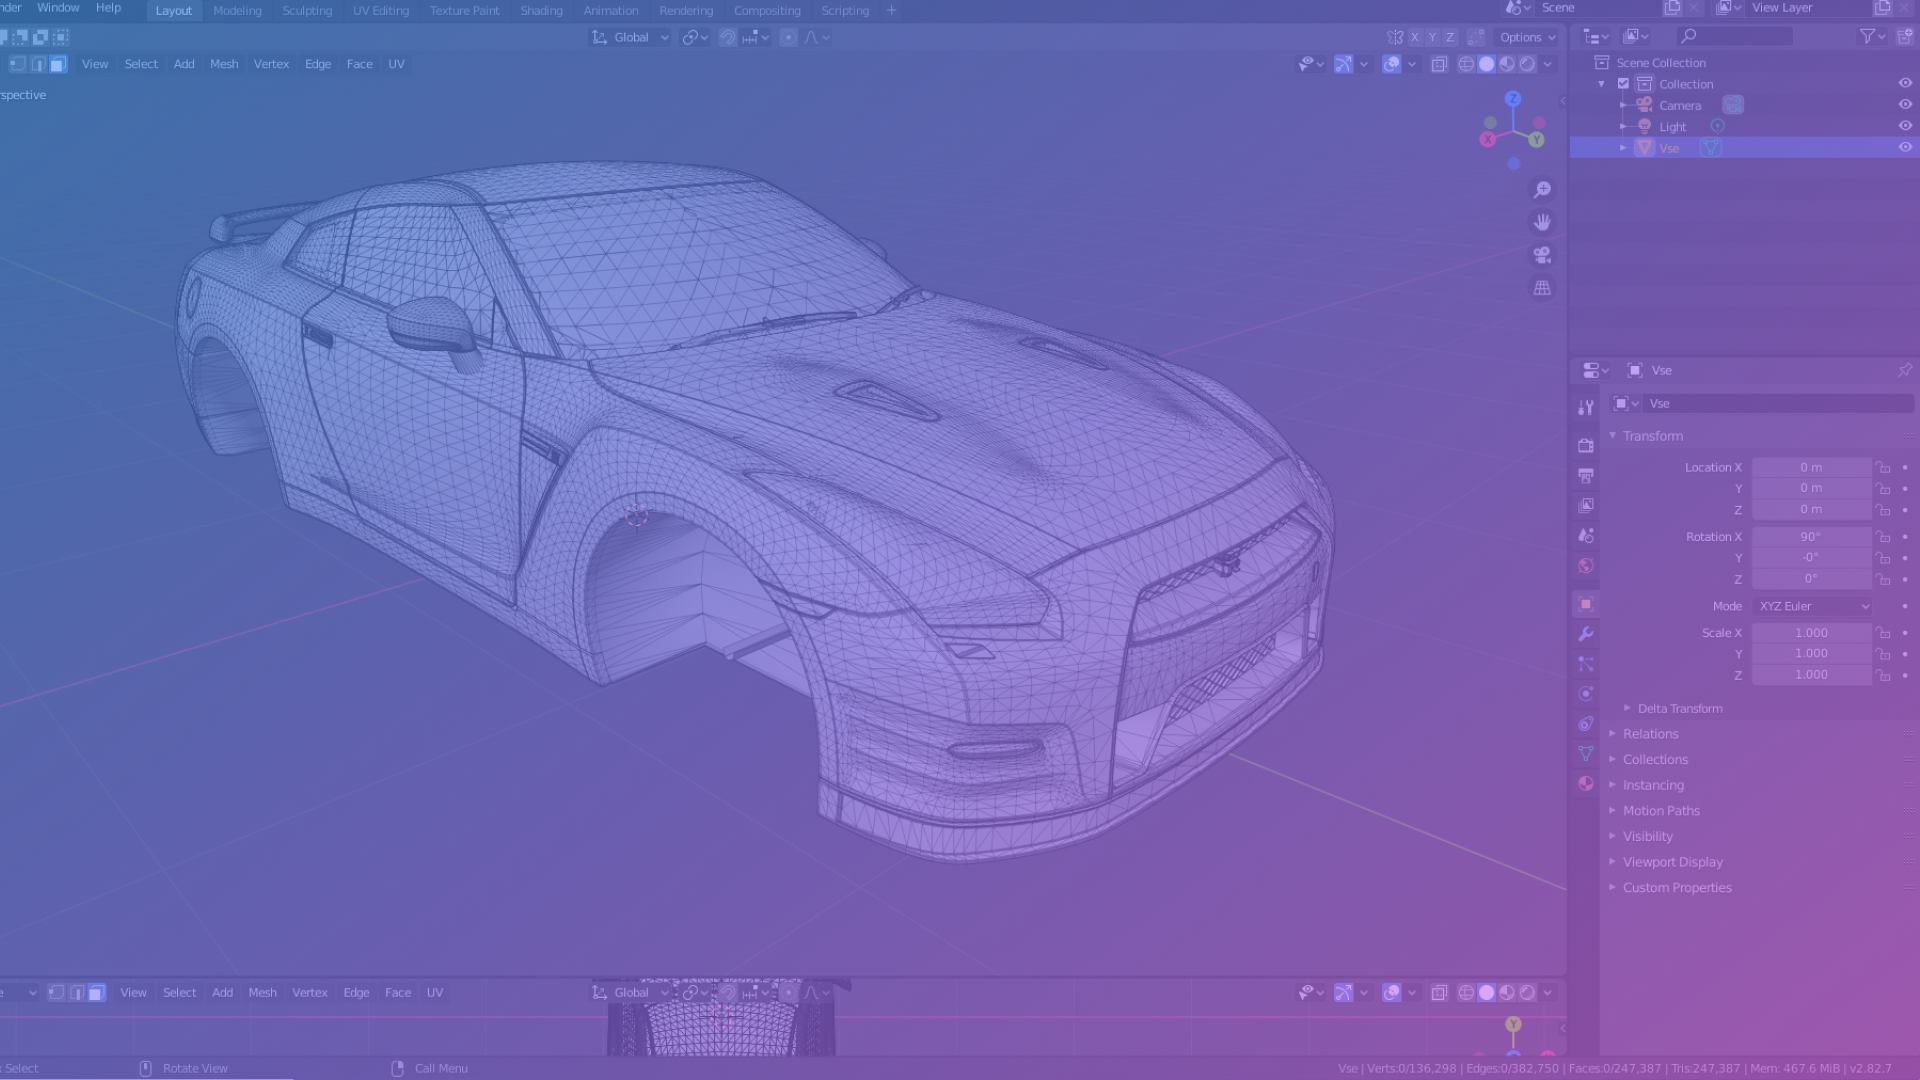Switch upper viewport to solid shading

(x=1487, y=64)
